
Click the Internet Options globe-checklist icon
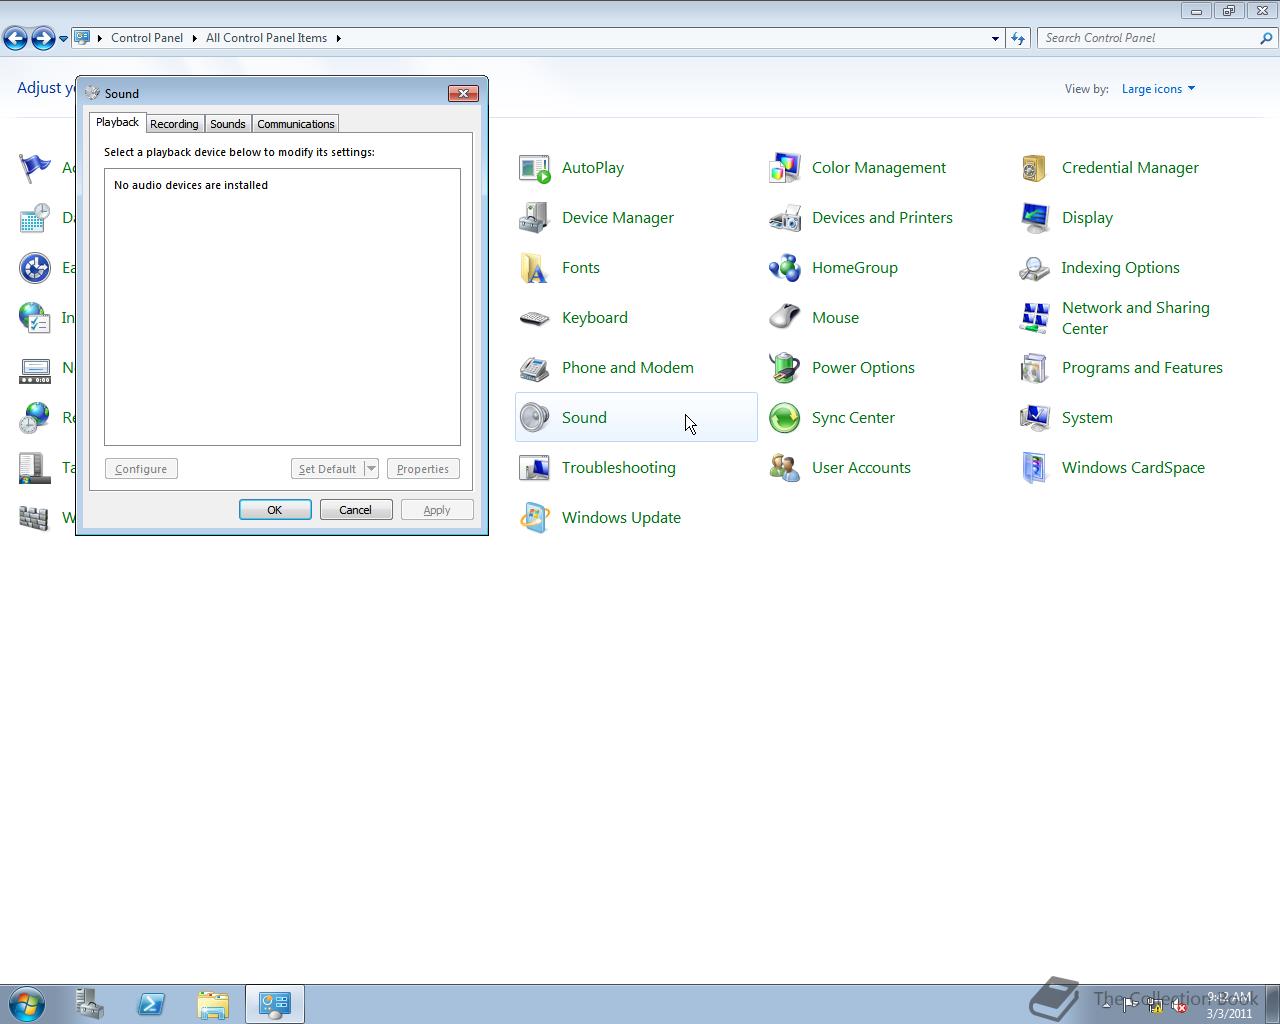pos(34,318)
